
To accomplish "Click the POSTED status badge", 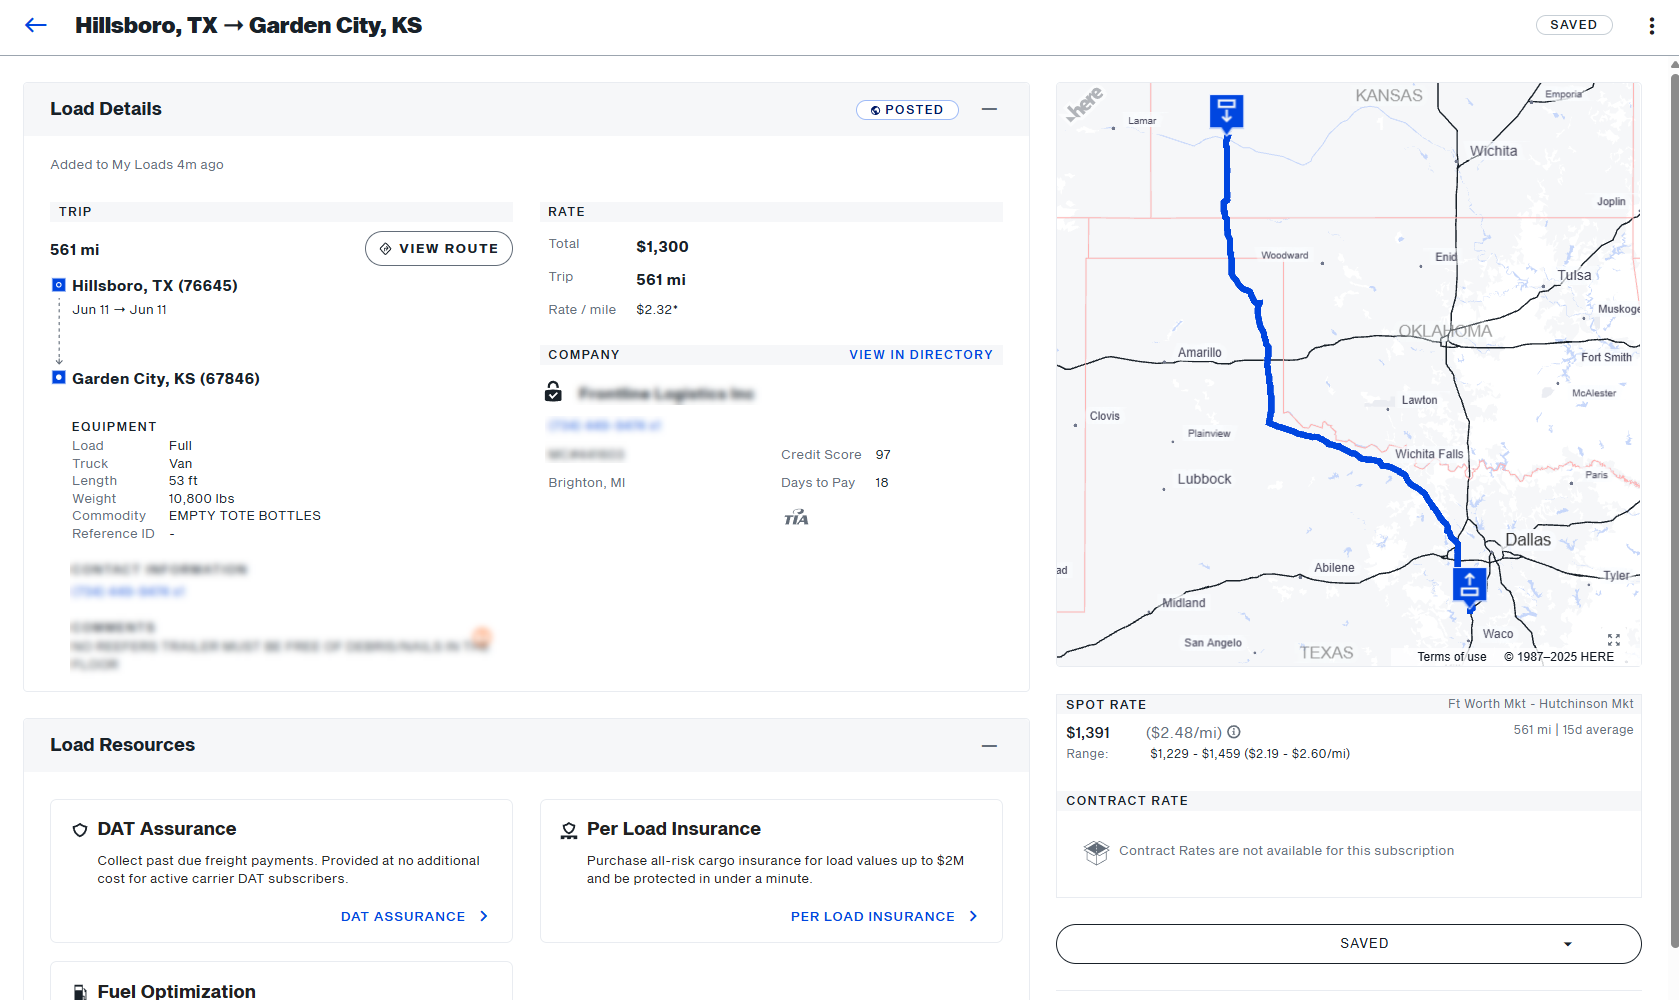I will (x=907, y=110).
